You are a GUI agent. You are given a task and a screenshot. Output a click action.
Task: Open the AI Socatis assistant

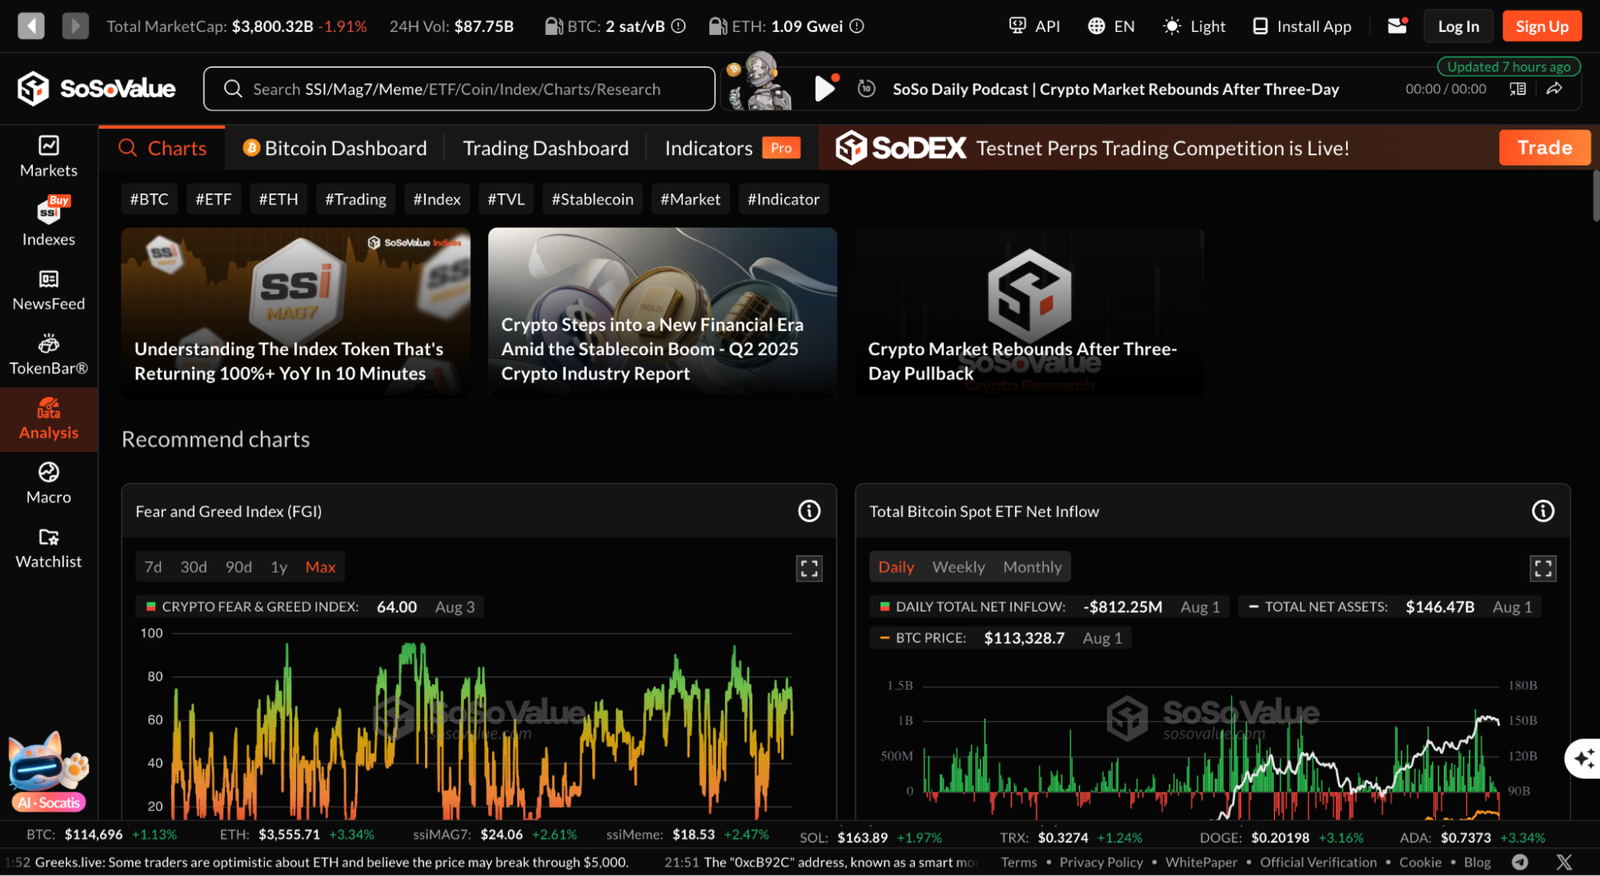pyautogui.click(x=48, y=772)
